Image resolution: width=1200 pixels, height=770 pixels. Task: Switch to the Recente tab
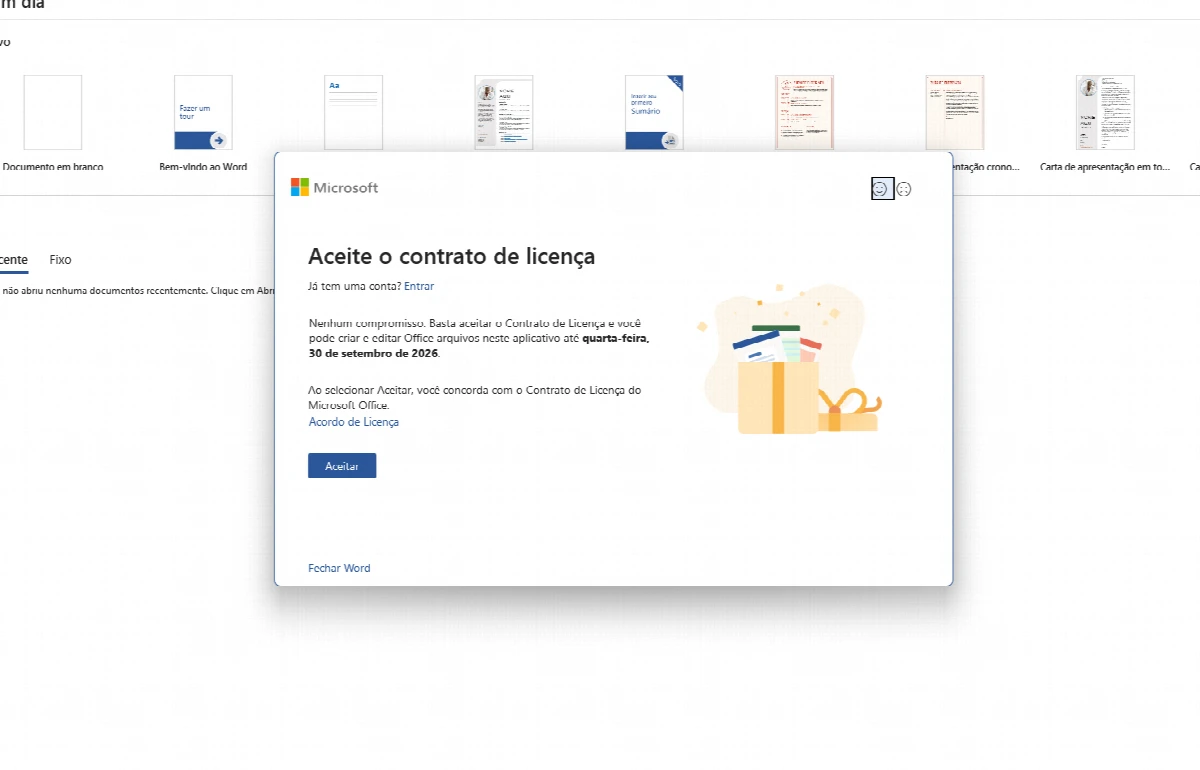click(13, 260)
